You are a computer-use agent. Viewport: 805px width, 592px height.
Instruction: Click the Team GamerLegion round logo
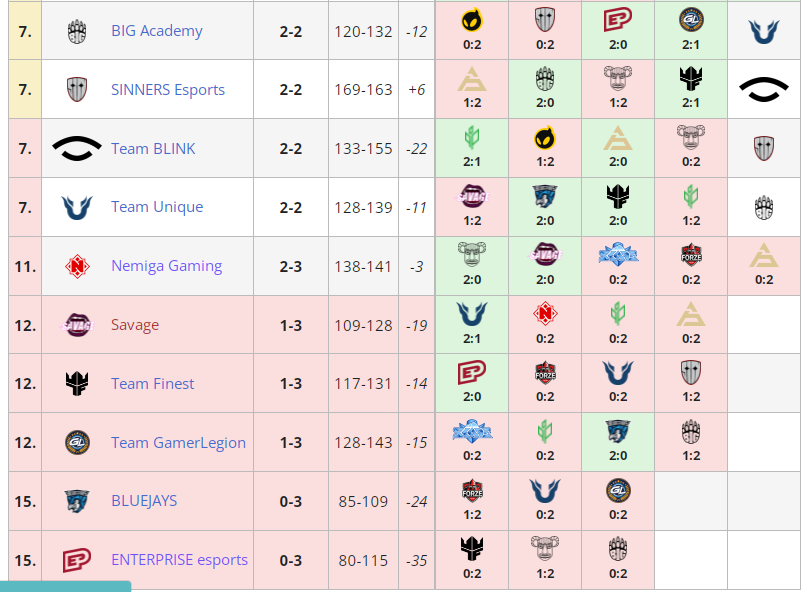(77, 442)
